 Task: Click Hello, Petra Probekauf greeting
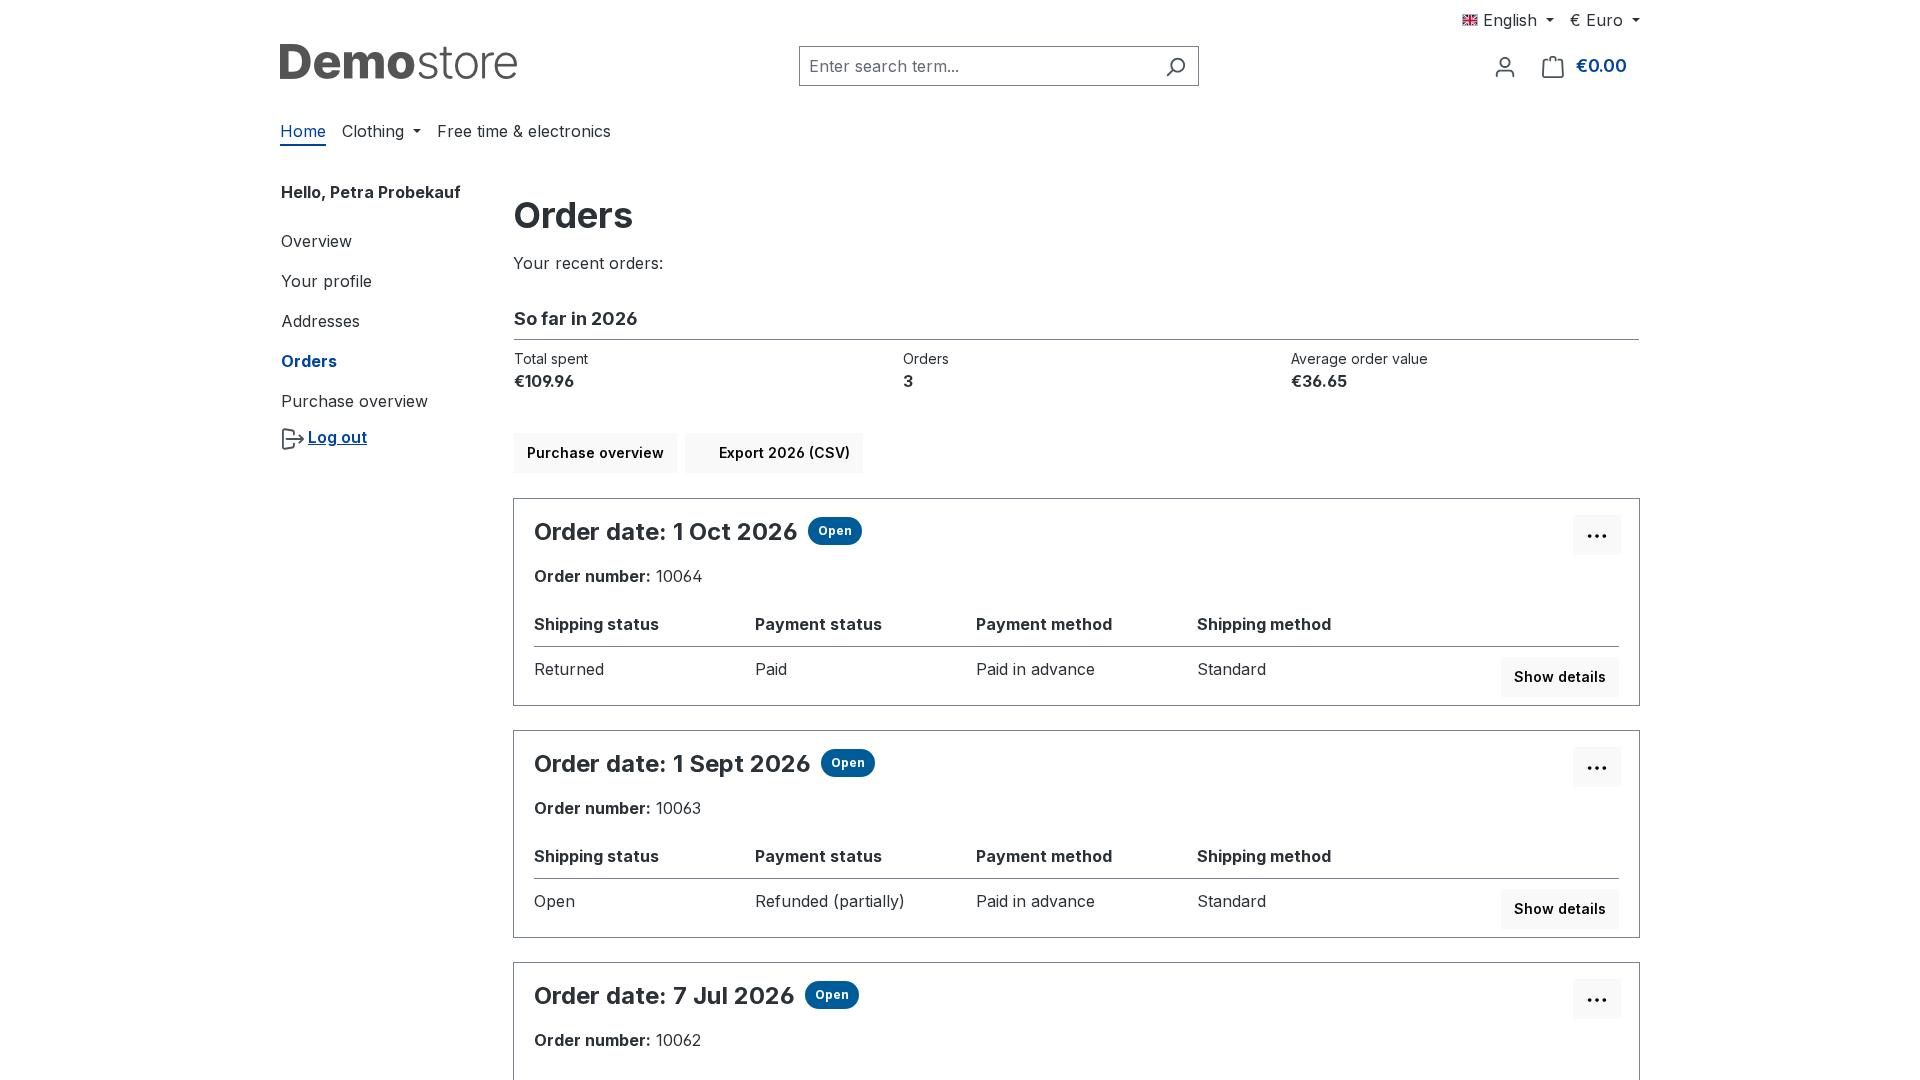coord(371,192)
